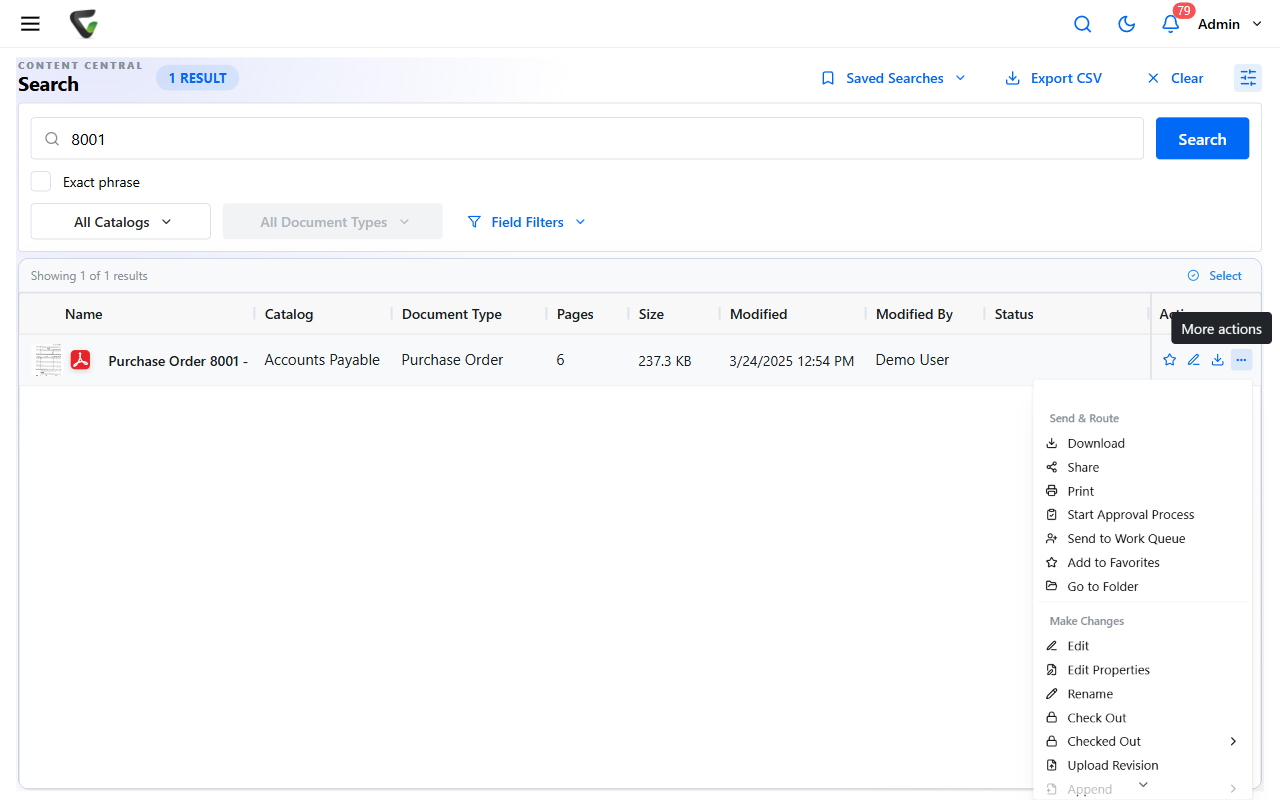Select Check Out menu item
The width and height of the screenshot is (1280, 800).
1142,718
